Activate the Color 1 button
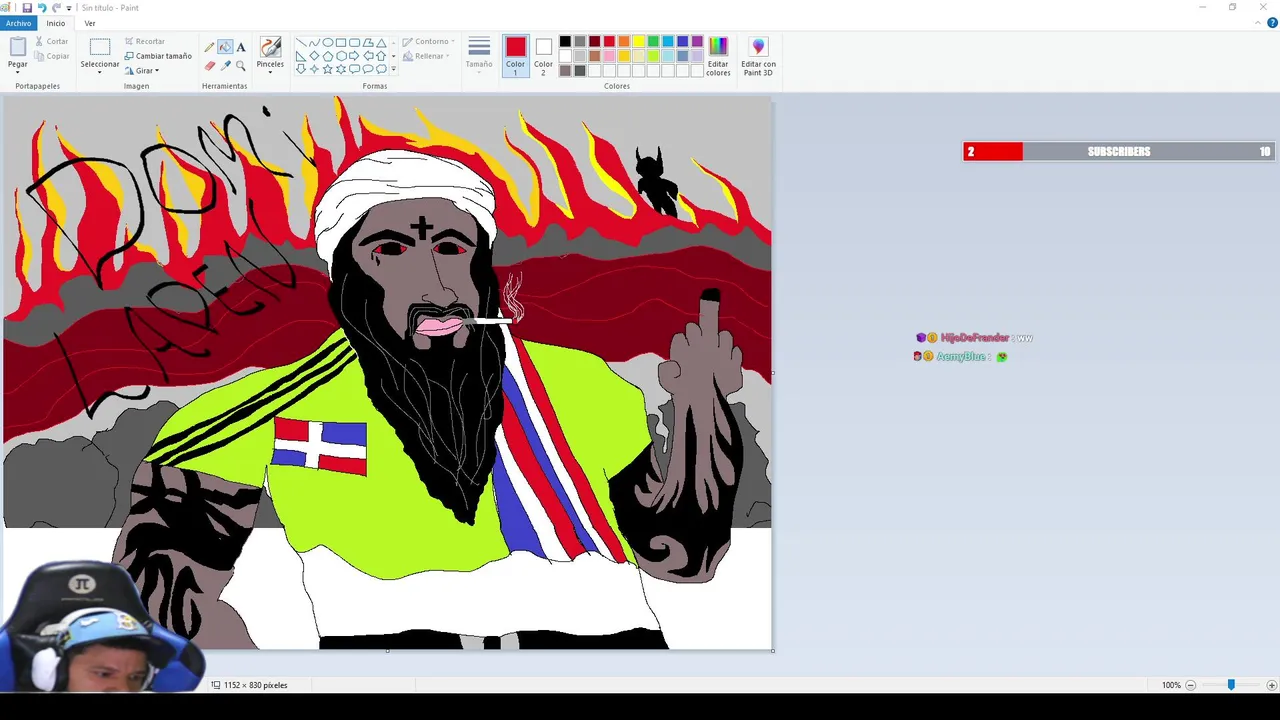Screen dimensions: 1280x720 [515, 56]
